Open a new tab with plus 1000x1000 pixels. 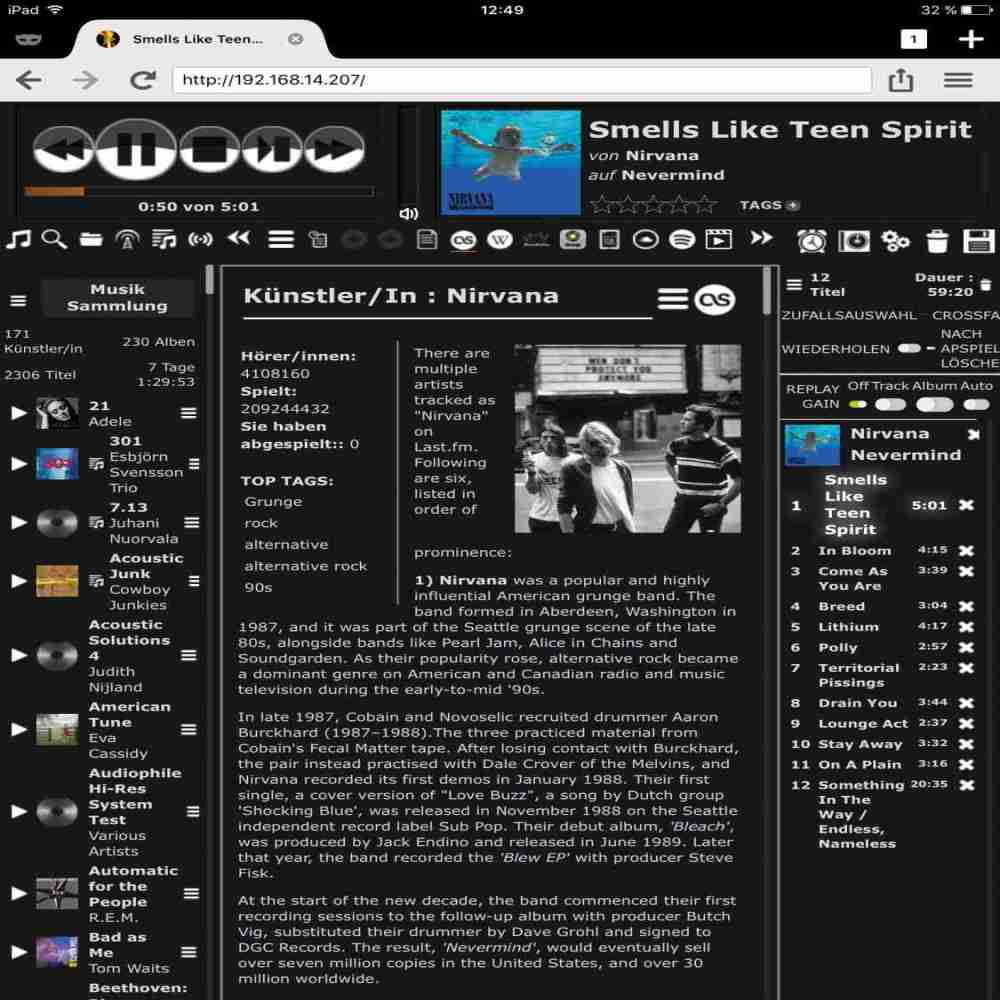coord(971,40)
